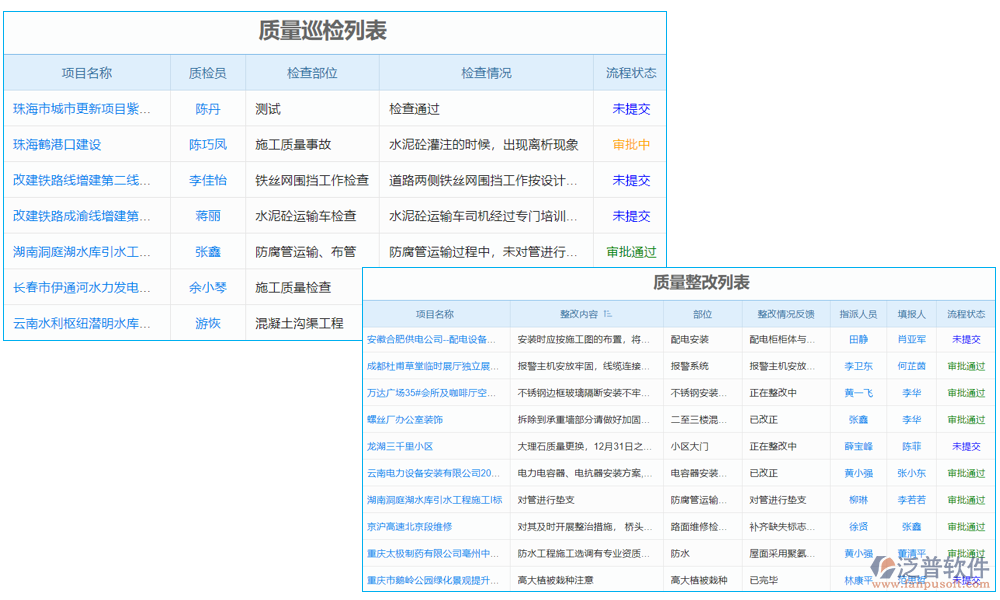This screenshot has height=600, width=1000.
Task: Open the 未提交 status for the 测试 inspection row
Action: pyautogui.click(x=630, y=108)
